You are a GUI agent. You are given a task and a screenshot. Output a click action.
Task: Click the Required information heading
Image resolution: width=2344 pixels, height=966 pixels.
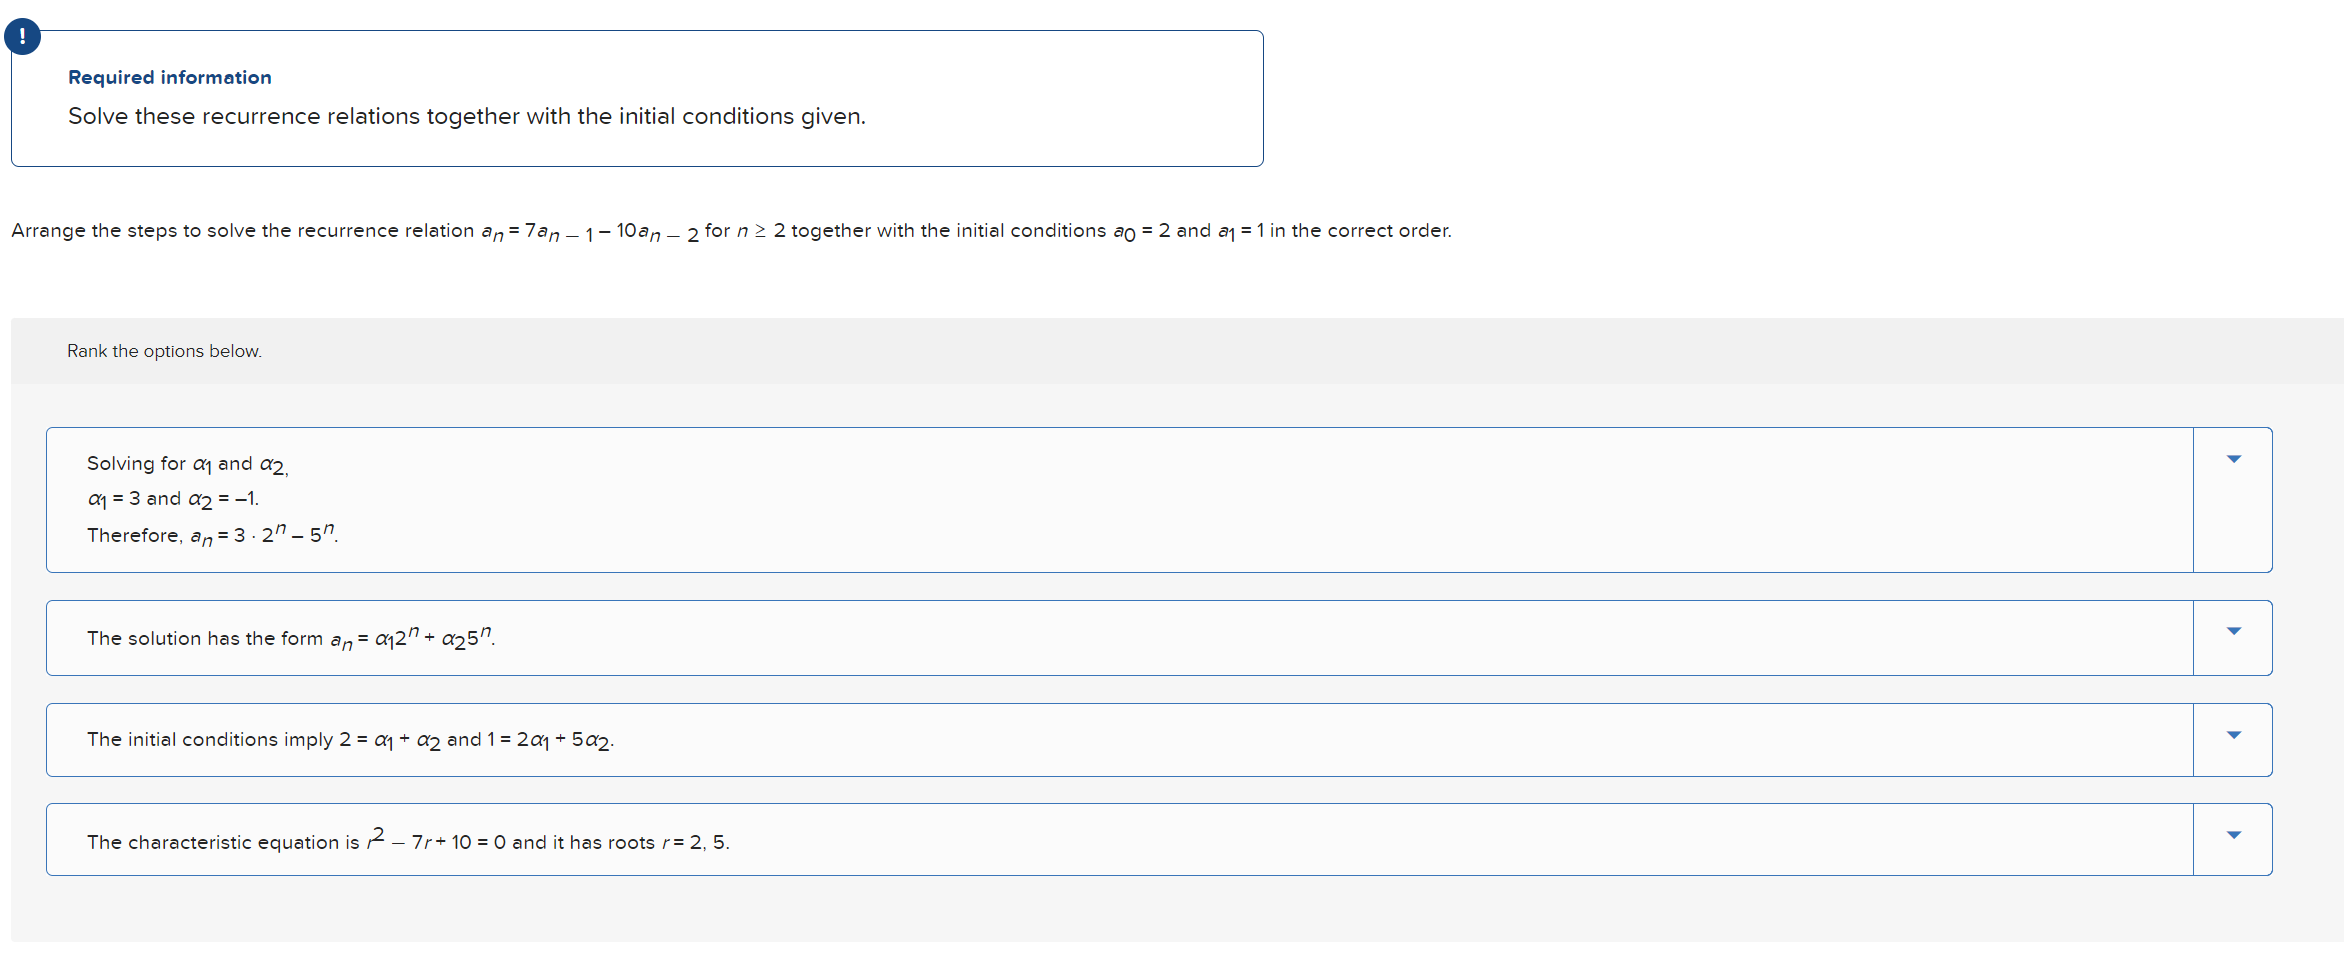(x=169, y=77)
